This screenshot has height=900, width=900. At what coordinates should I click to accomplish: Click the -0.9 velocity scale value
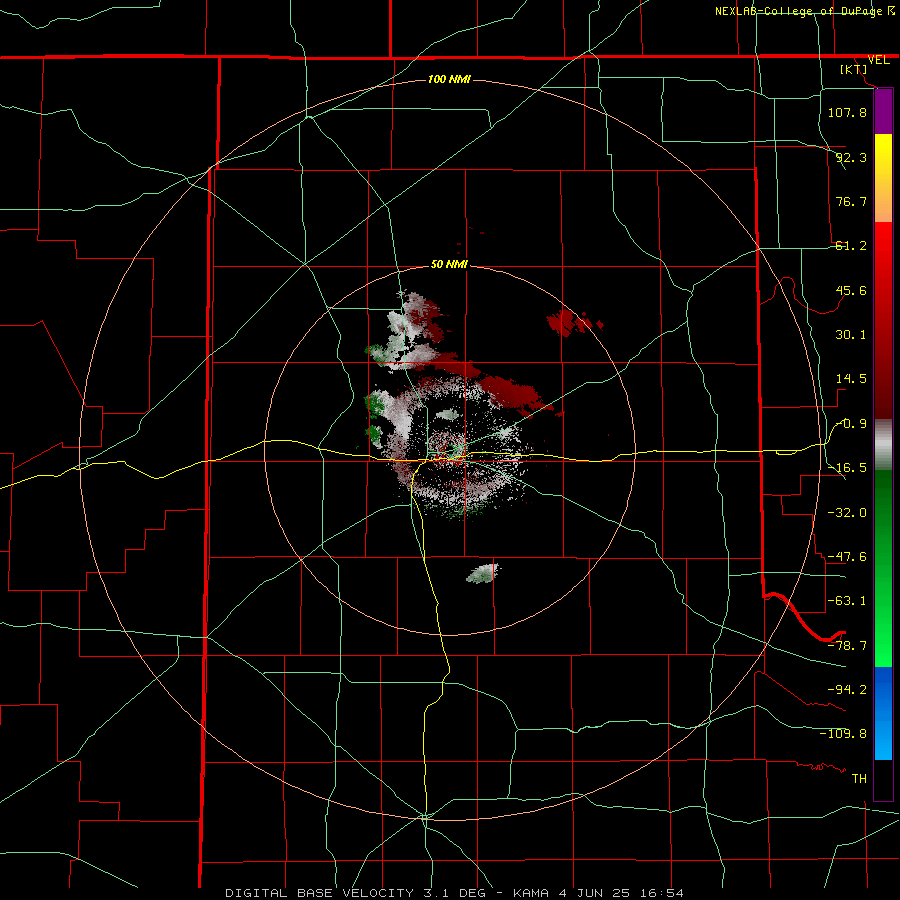point(851,424)
